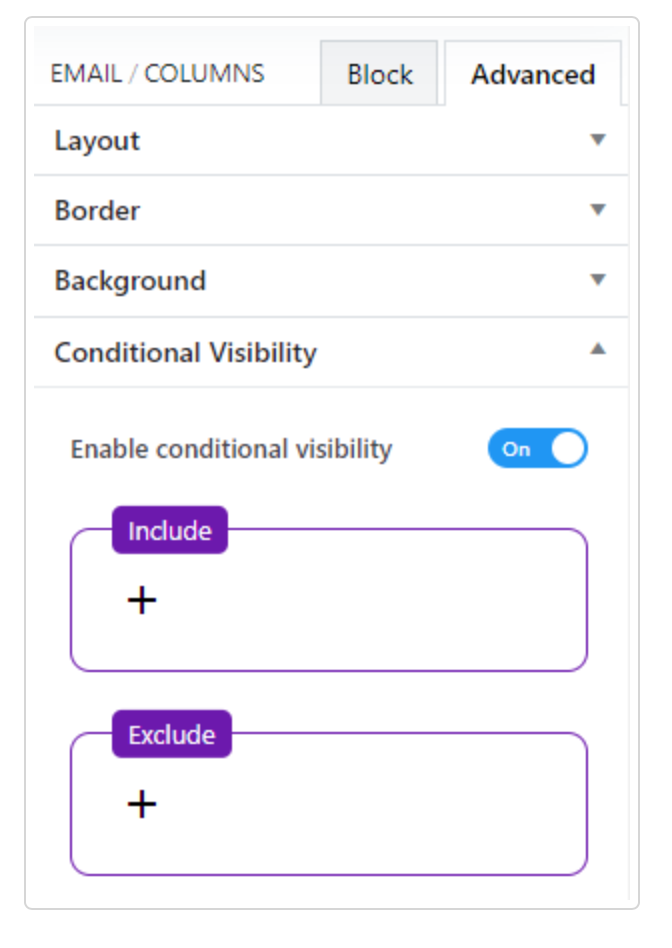
Task: Expand the Border section arrow
Action: (598, 210)
